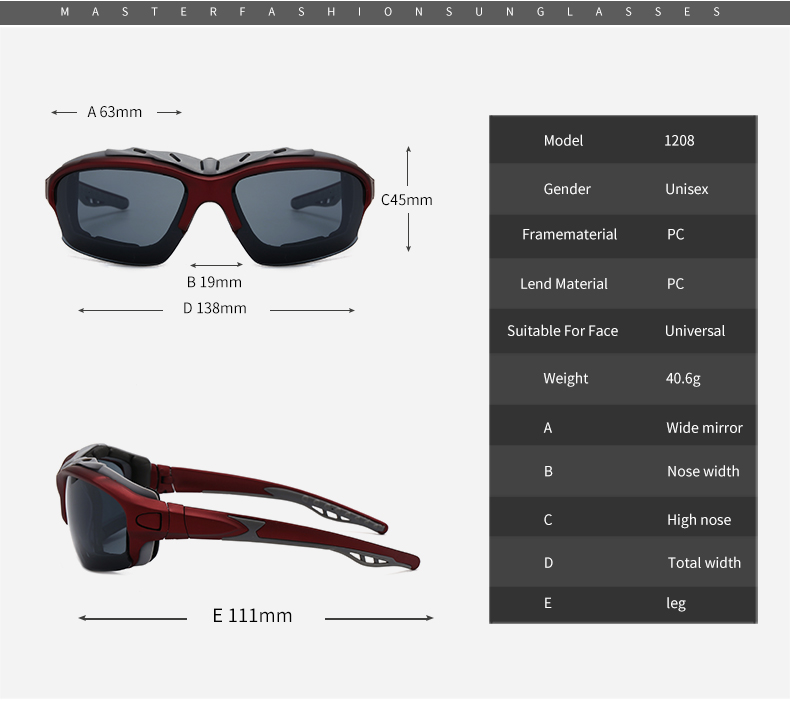This screenshot has width=790, height=707.
Task: Click the 'Unisex' value
Action: click(x=687, y=189)
